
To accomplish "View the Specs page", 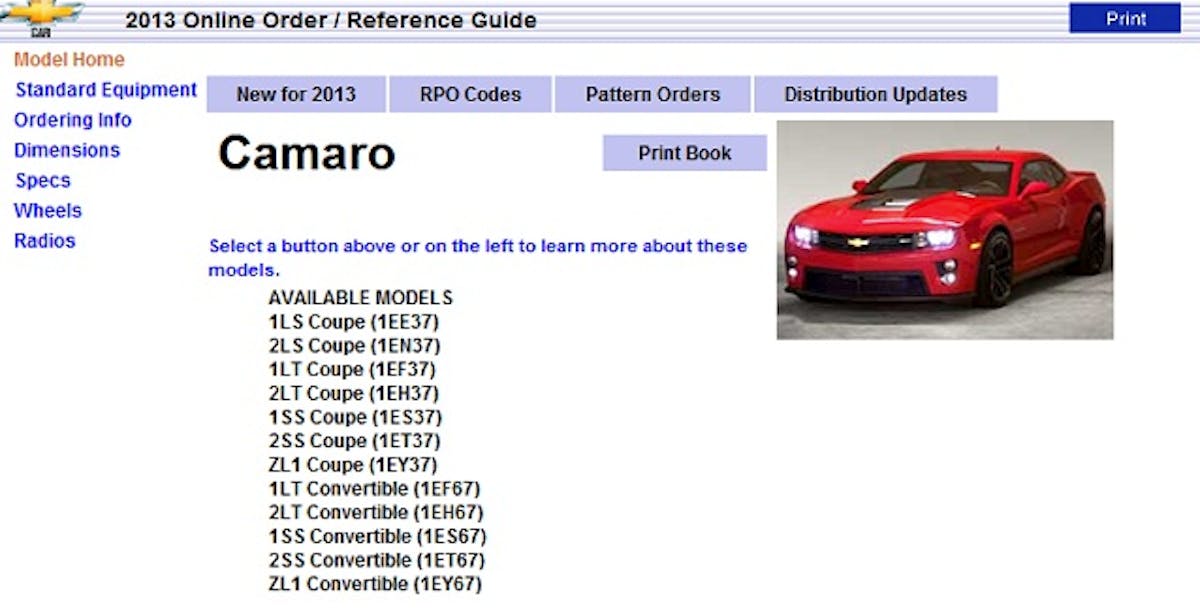I will coord(43,181).
